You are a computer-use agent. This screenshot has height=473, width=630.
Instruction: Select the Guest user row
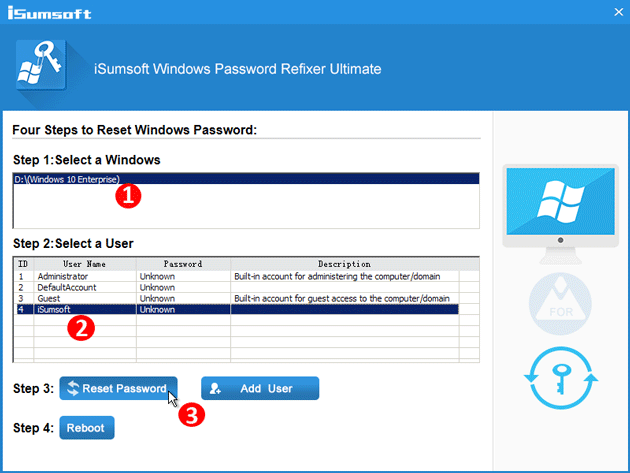237,299
